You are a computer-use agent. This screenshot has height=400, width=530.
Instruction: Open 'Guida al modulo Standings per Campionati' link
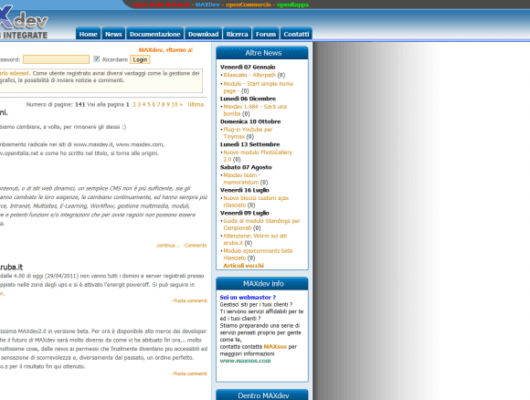click(262, 224)
